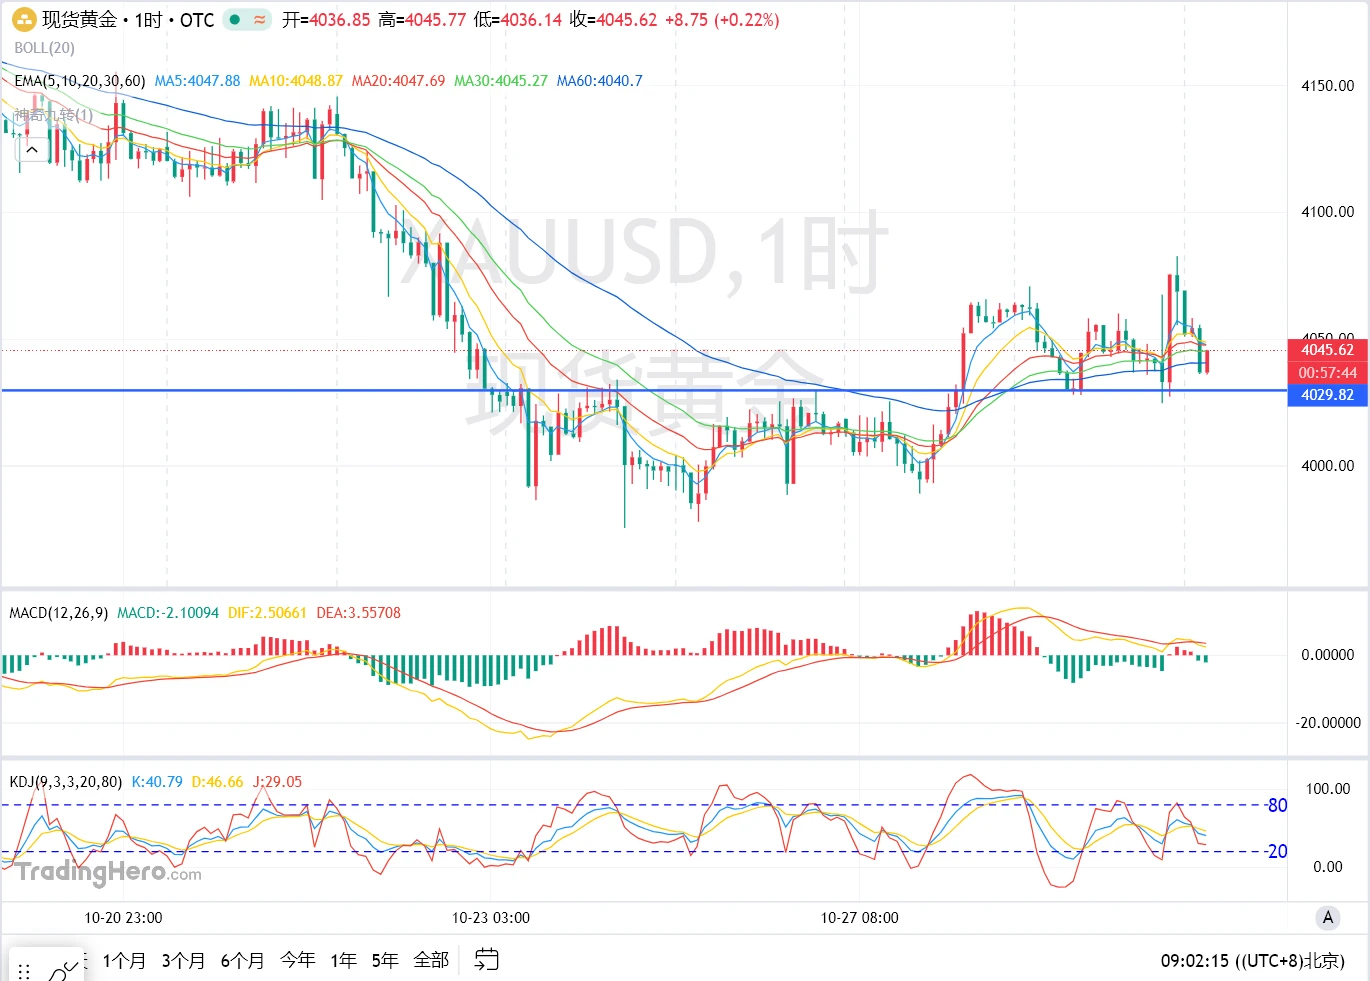
Task: Set chart range to 1年
Action: click(343, 960)
